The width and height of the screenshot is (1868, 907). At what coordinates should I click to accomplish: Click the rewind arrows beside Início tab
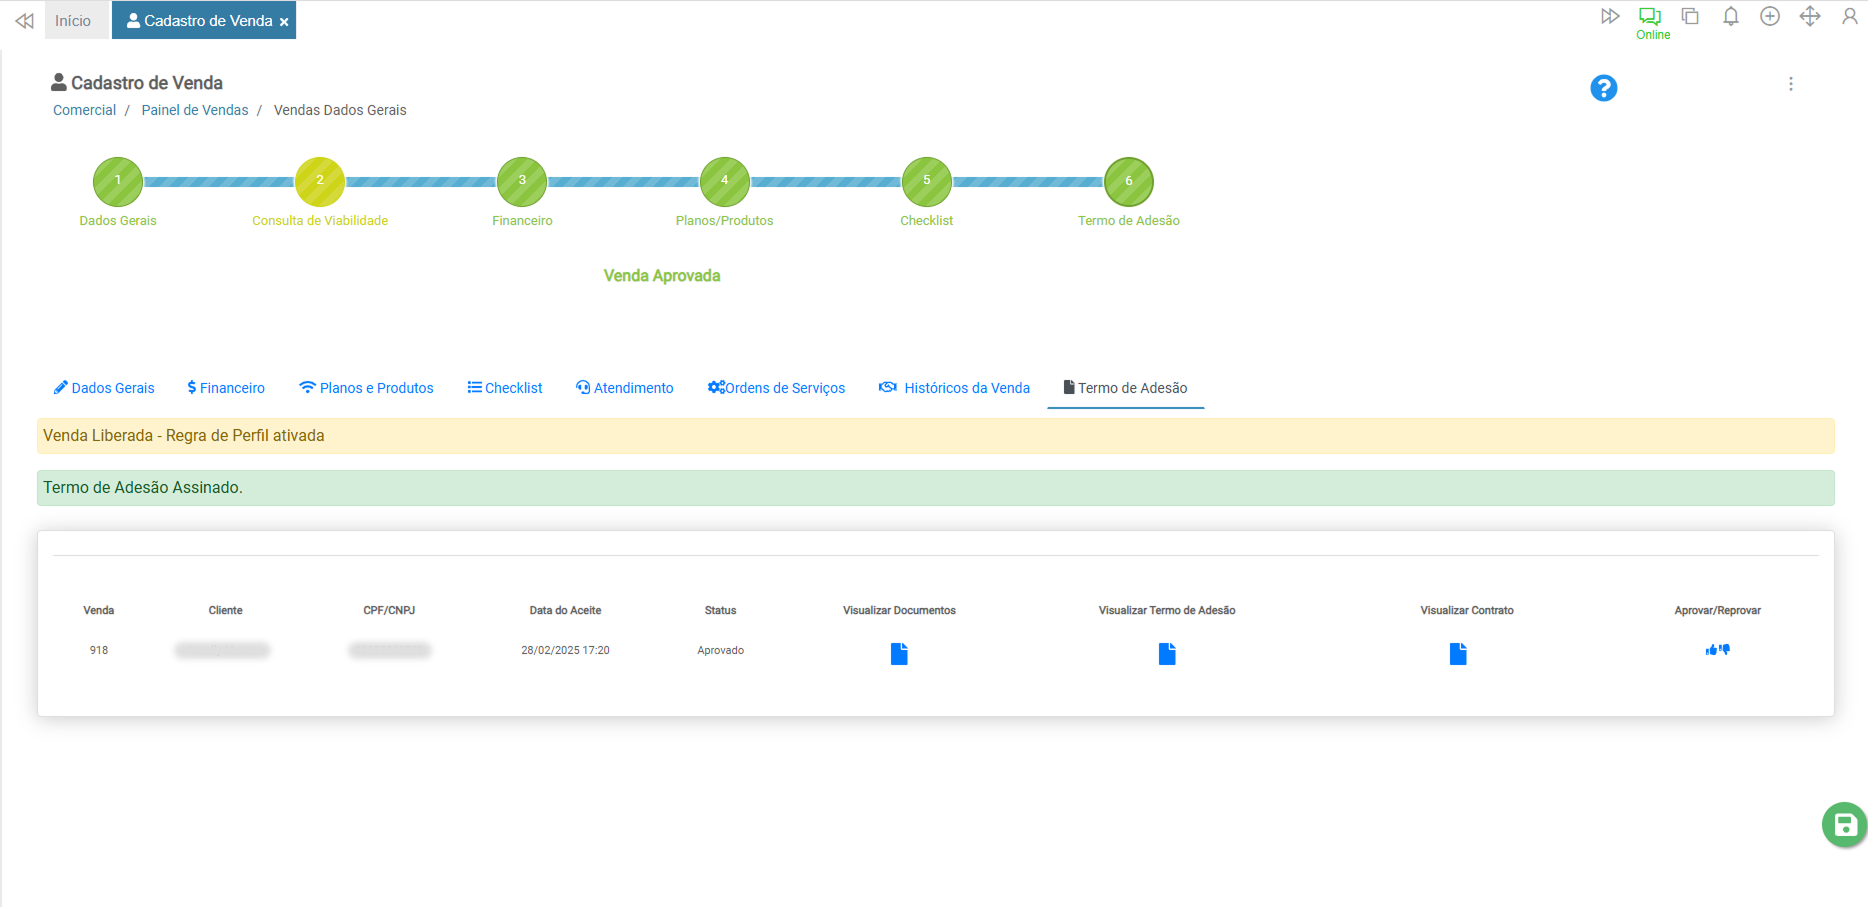(x=24, y=21)
